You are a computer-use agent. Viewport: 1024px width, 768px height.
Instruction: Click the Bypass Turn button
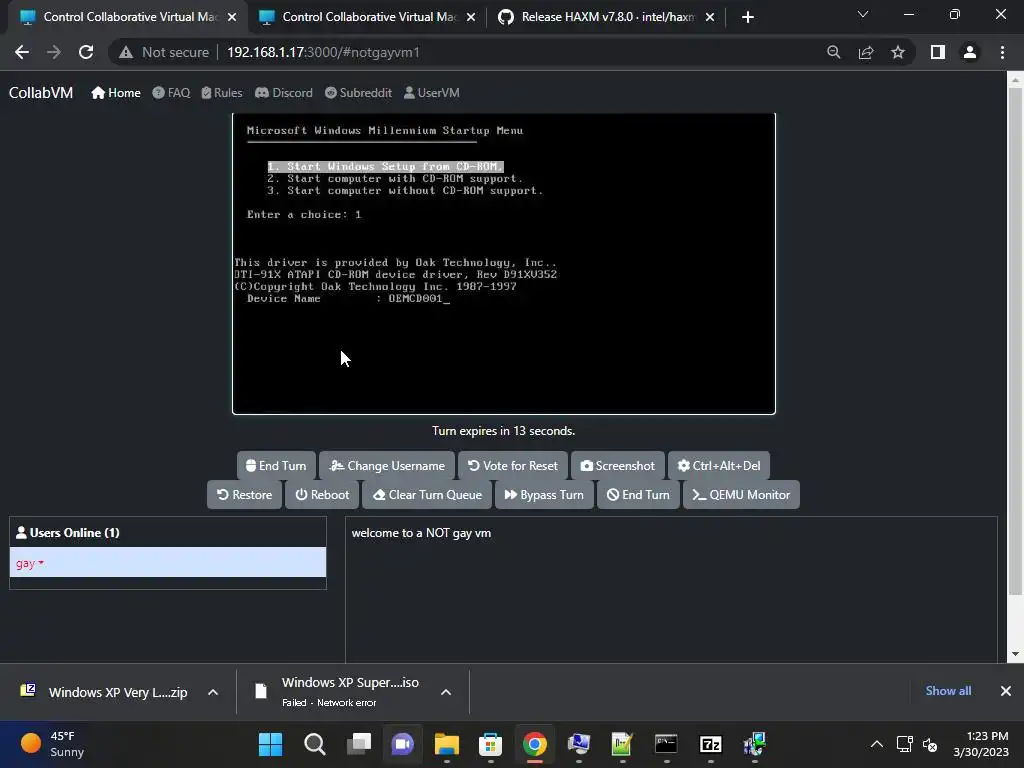click(544, 494)
